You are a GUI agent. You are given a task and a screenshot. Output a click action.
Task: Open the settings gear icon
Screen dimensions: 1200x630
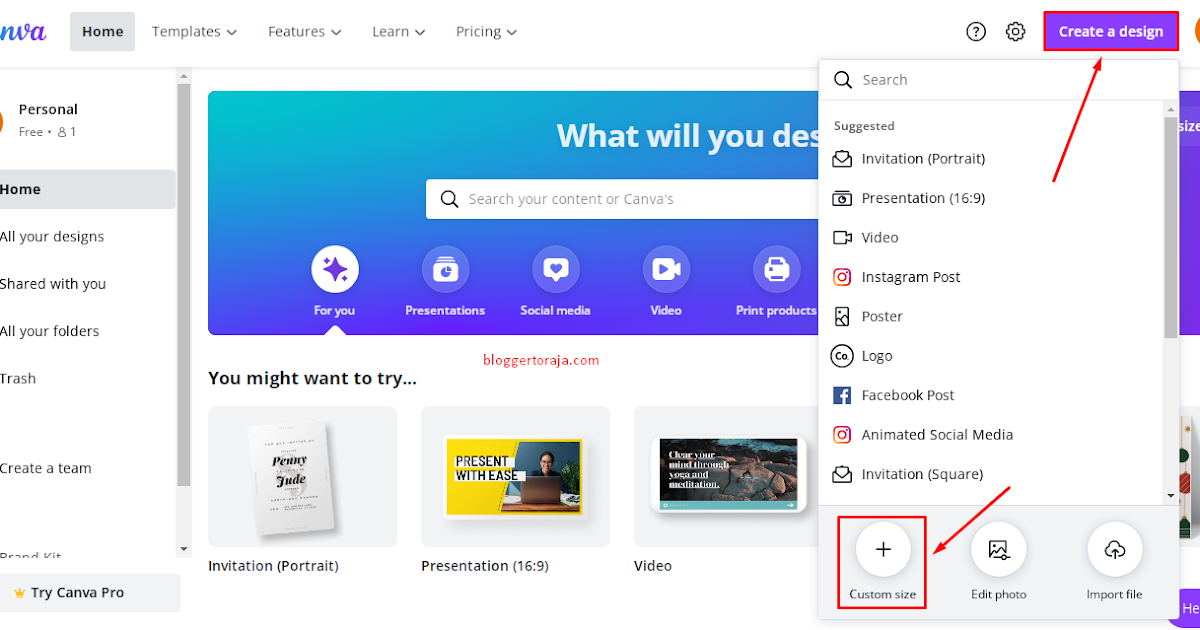(x=1015, y=31)
